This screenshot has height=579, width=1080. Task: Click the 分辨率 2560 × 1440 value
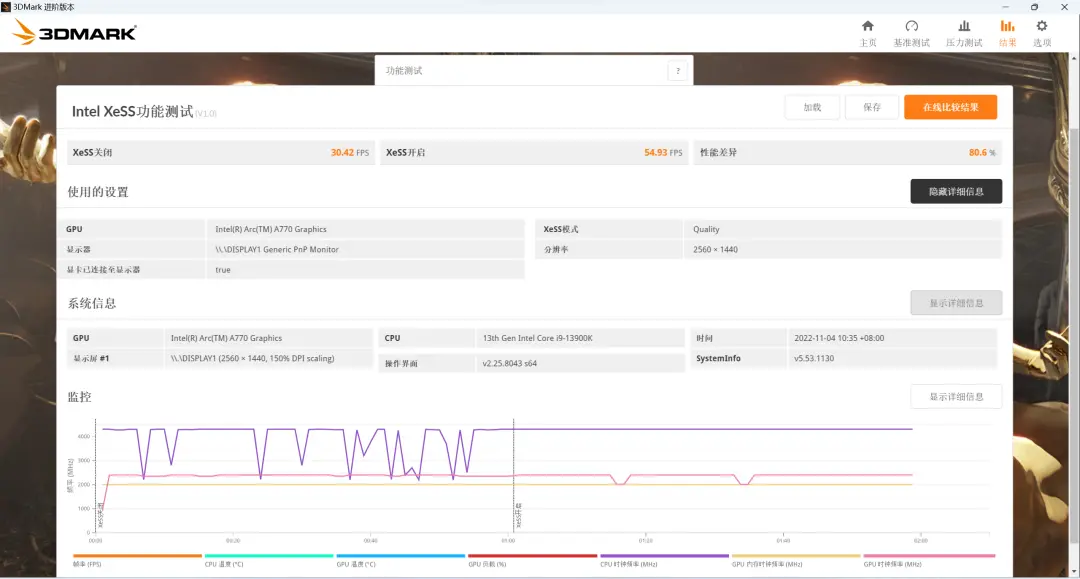click(x=715, y=249)
